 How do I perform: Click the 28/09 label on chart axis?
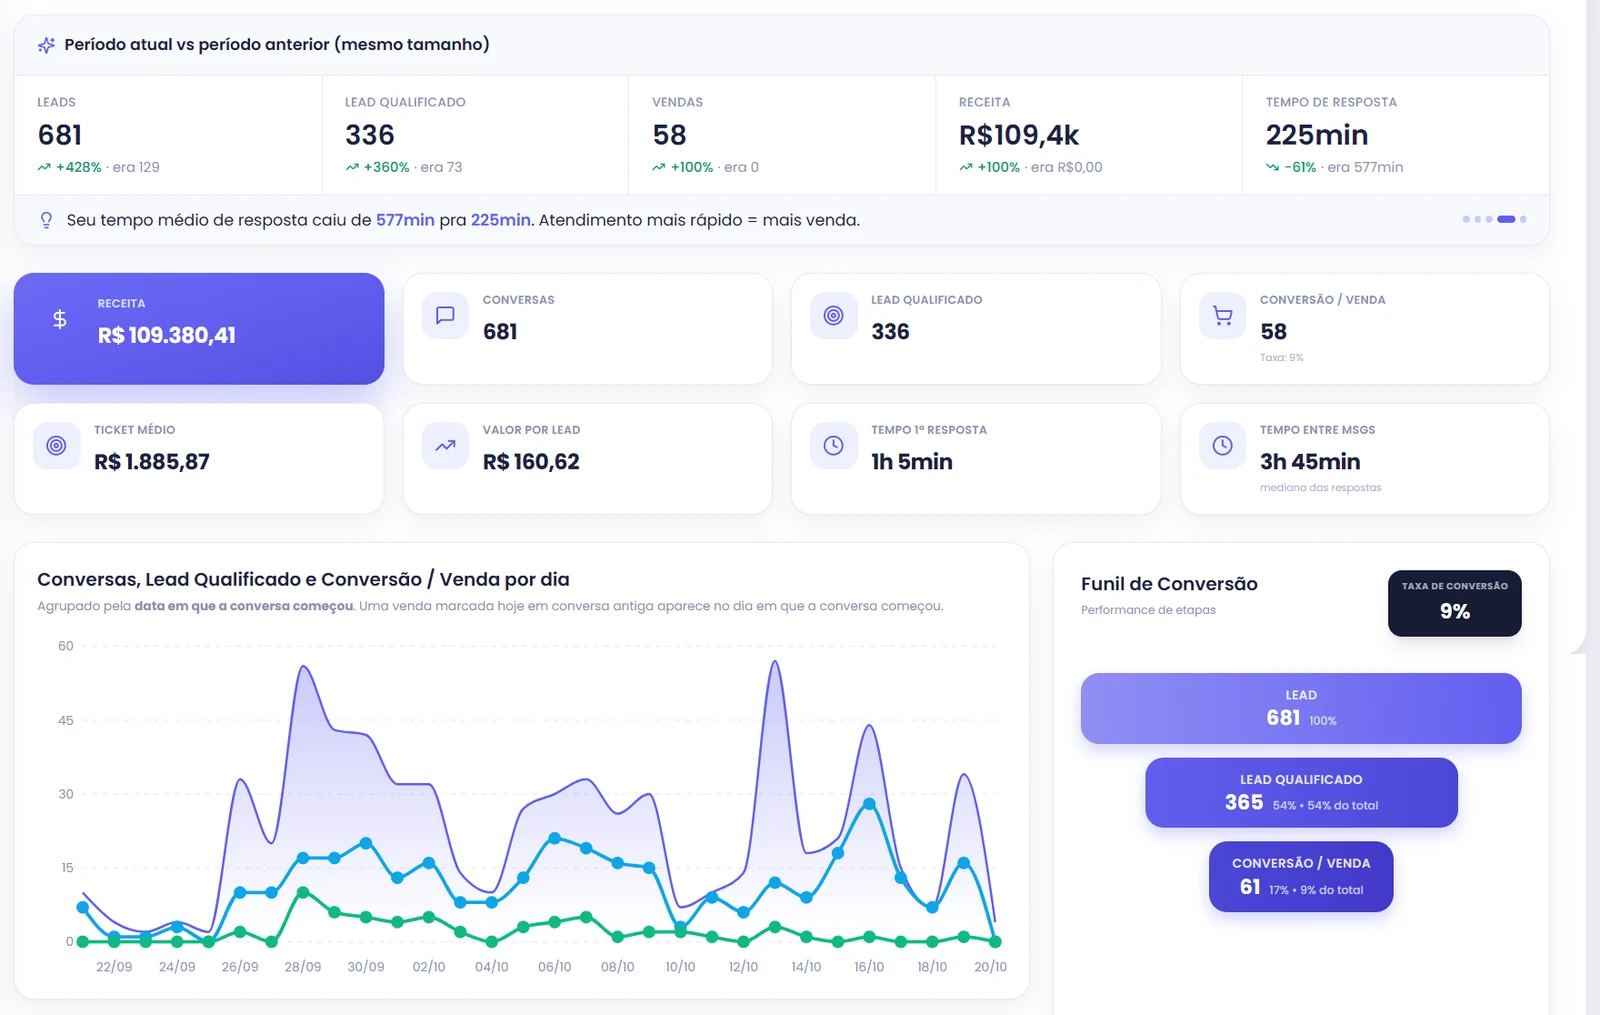coord(303,967)
